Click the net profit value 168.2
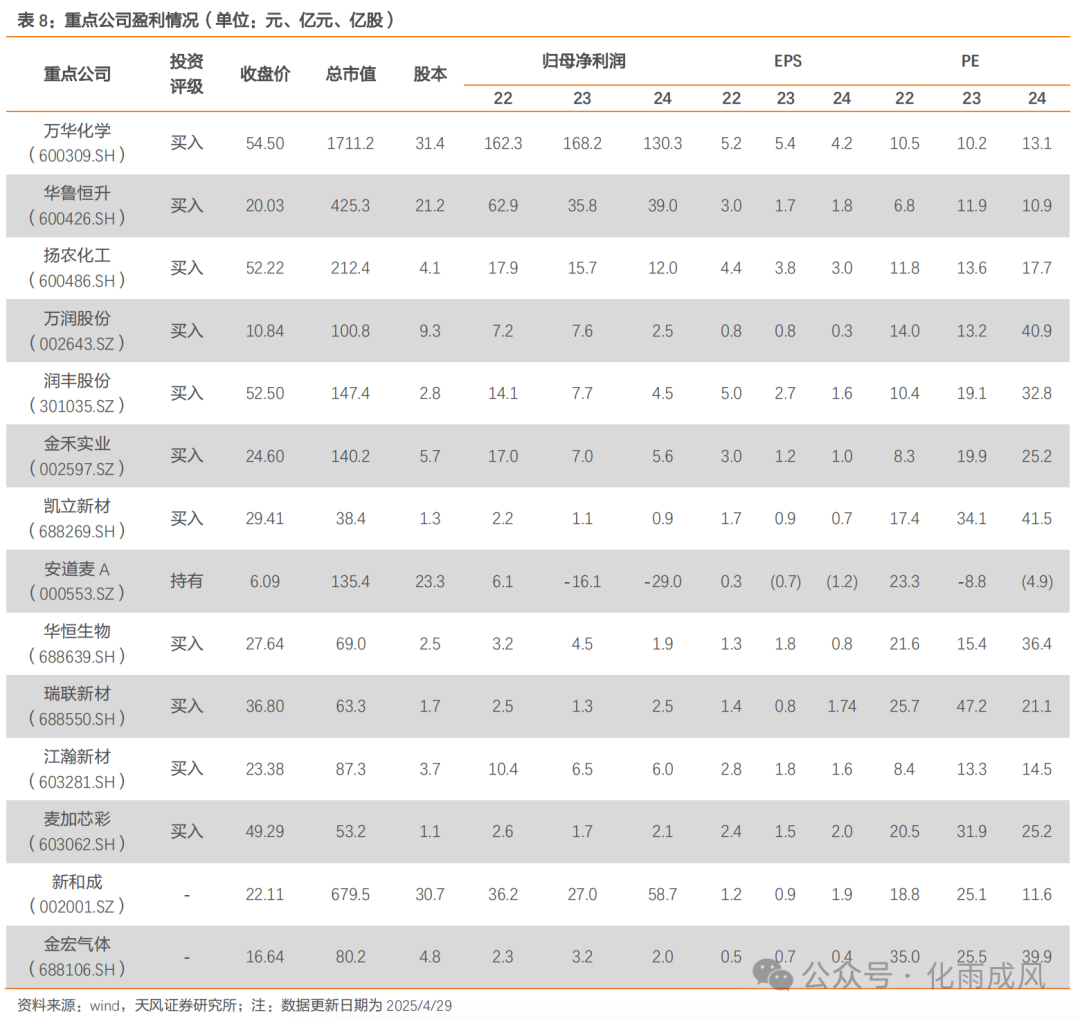The image size is (1080, 1019). click(582, 143)
